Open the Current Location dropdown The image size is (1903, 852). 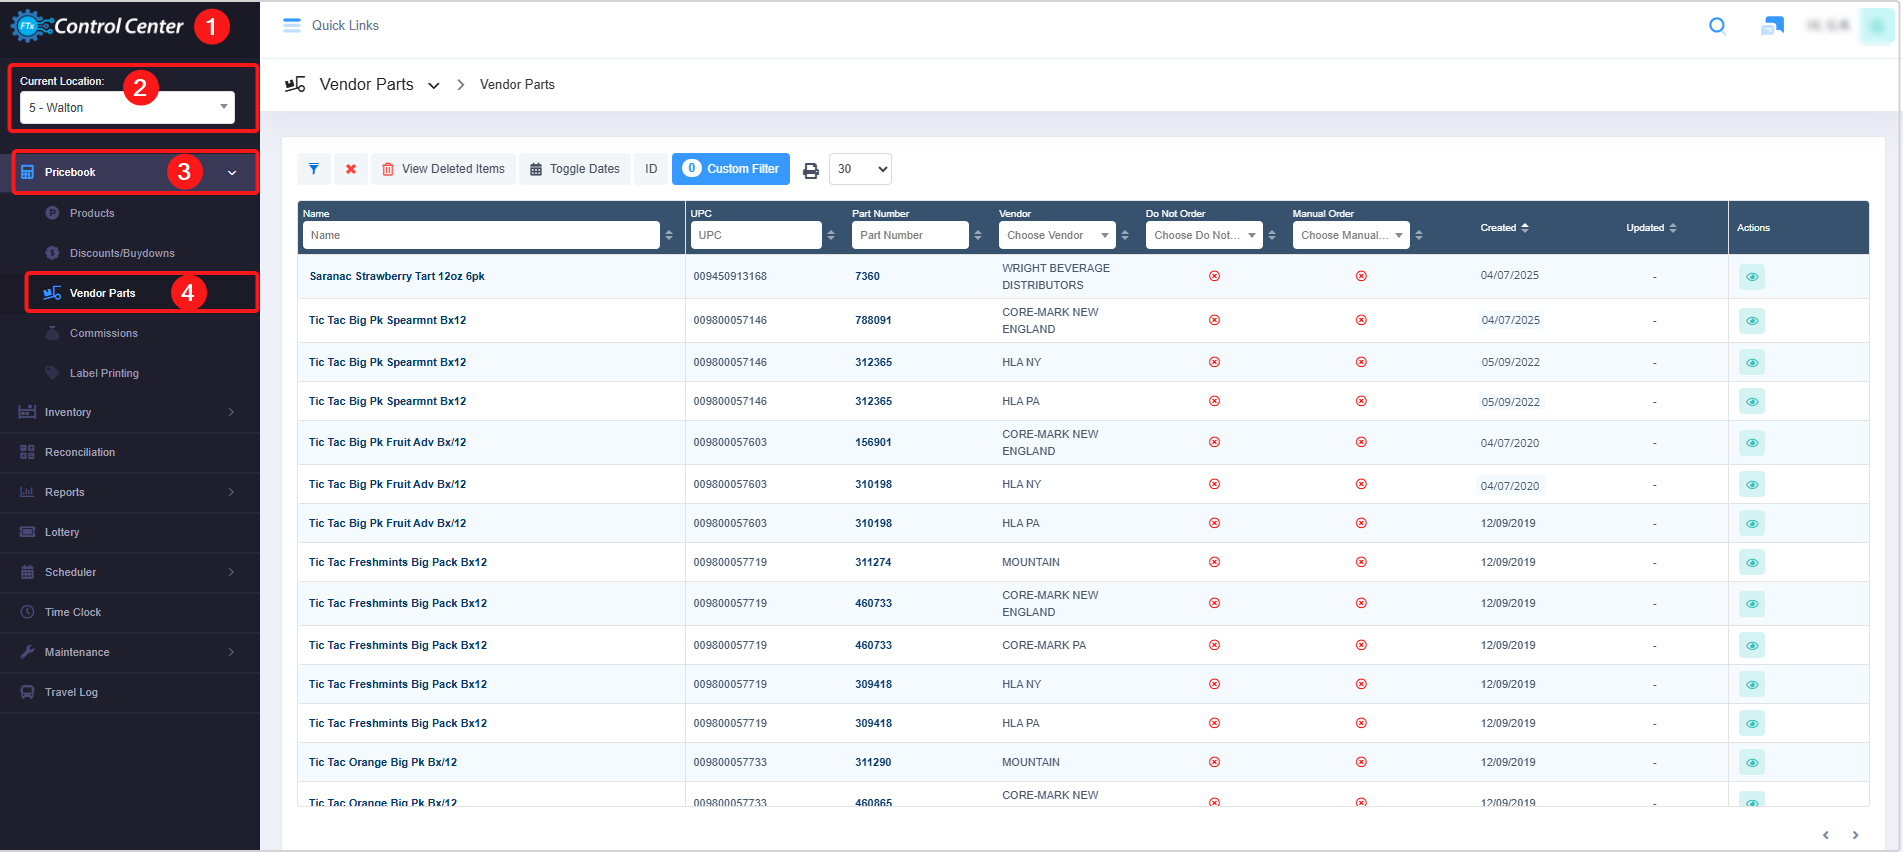coord(127,107)
